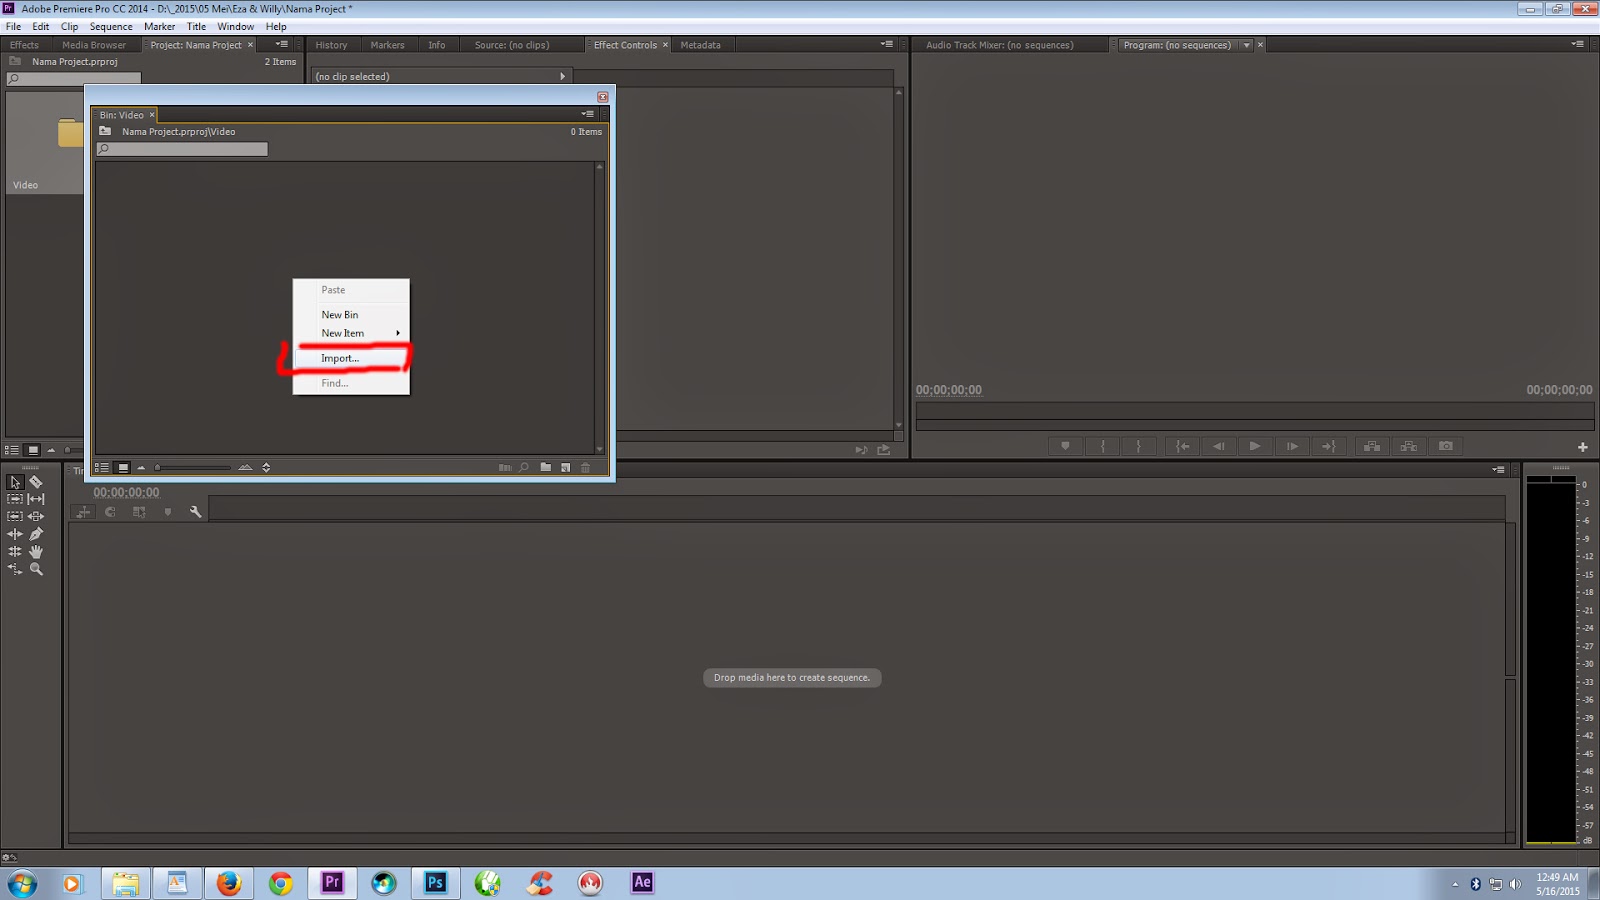
Task: Click the Lift button in Program monitor
Action: [x=1372, y=446]
